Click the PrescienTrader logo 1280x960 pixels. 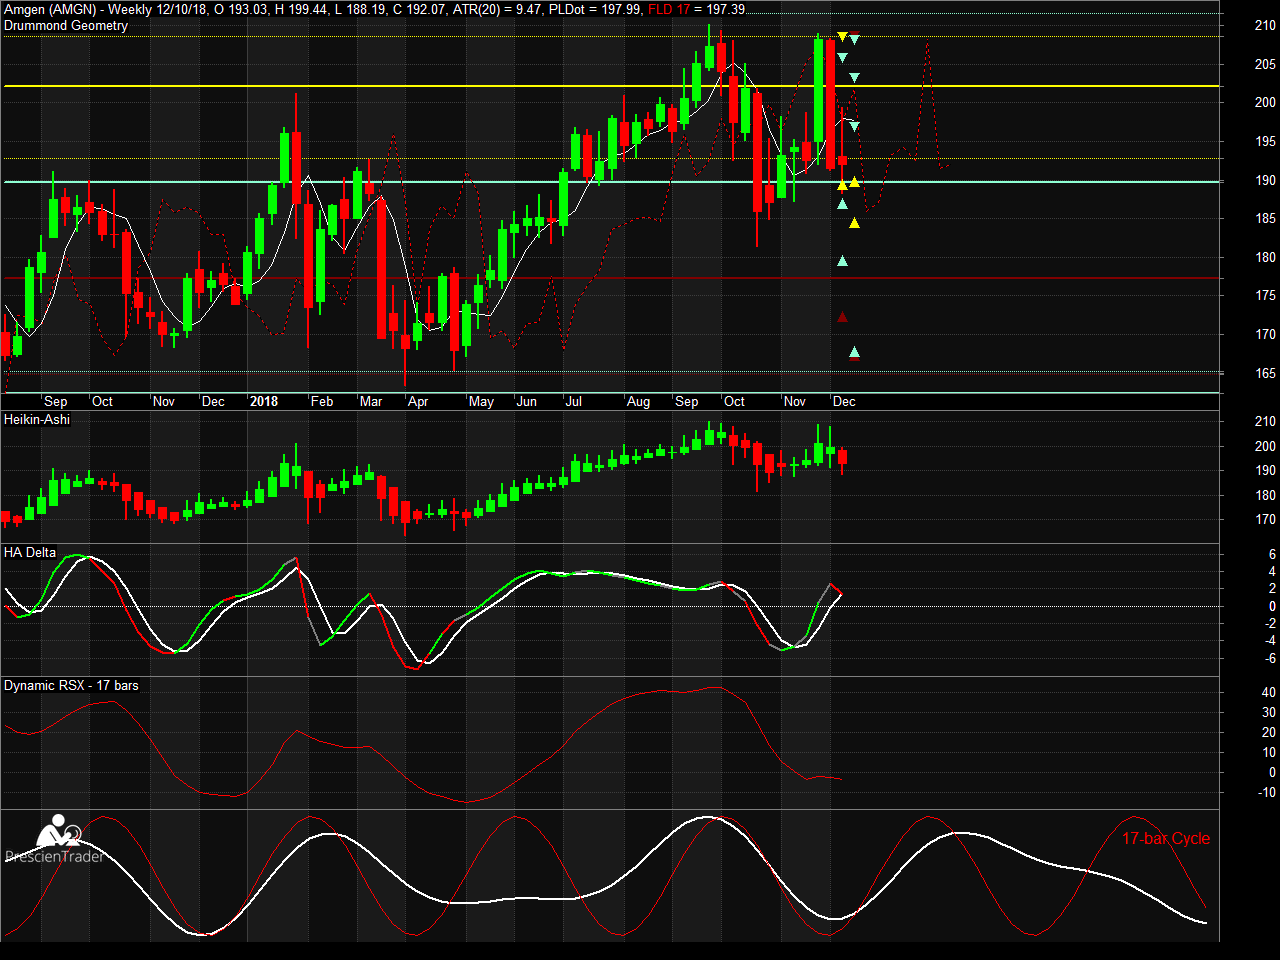coord(55,839)
